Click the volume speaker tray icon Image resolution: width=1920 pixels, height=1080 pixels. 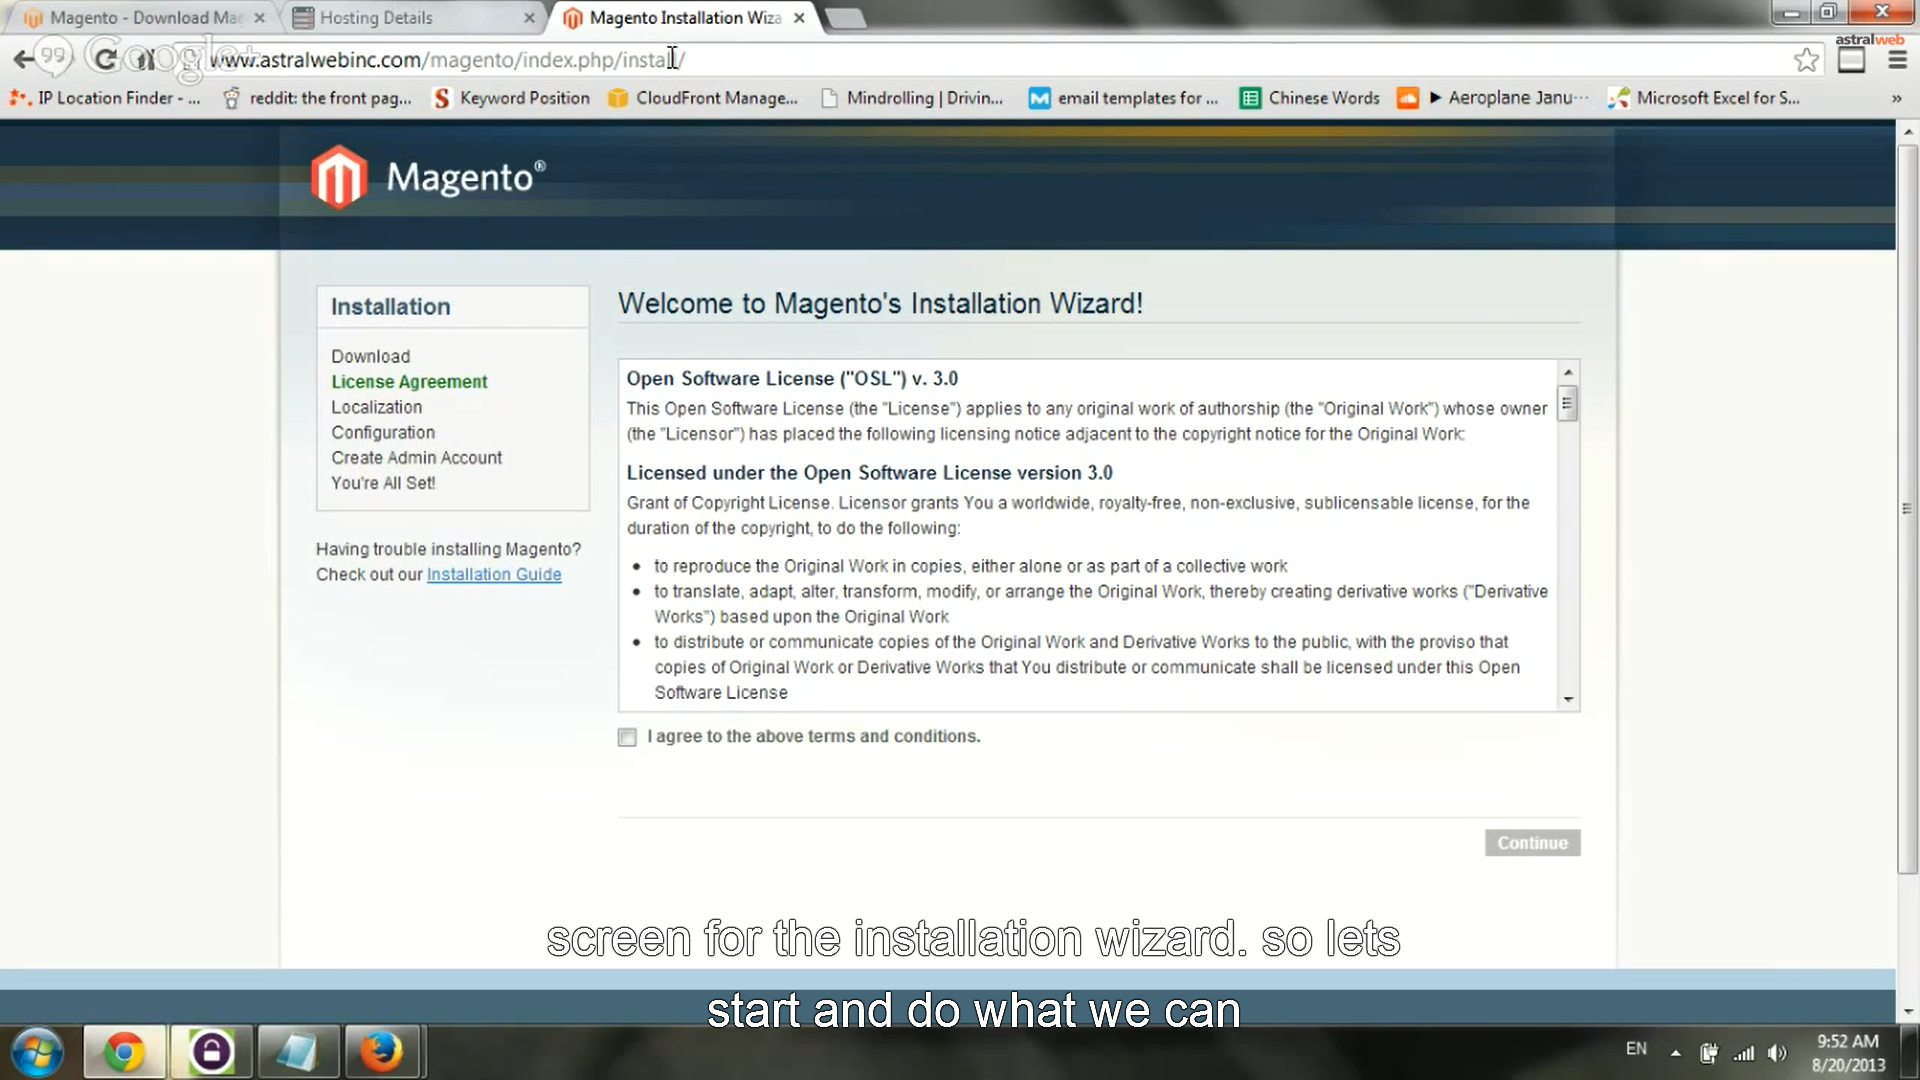tap(1777, 1053)
